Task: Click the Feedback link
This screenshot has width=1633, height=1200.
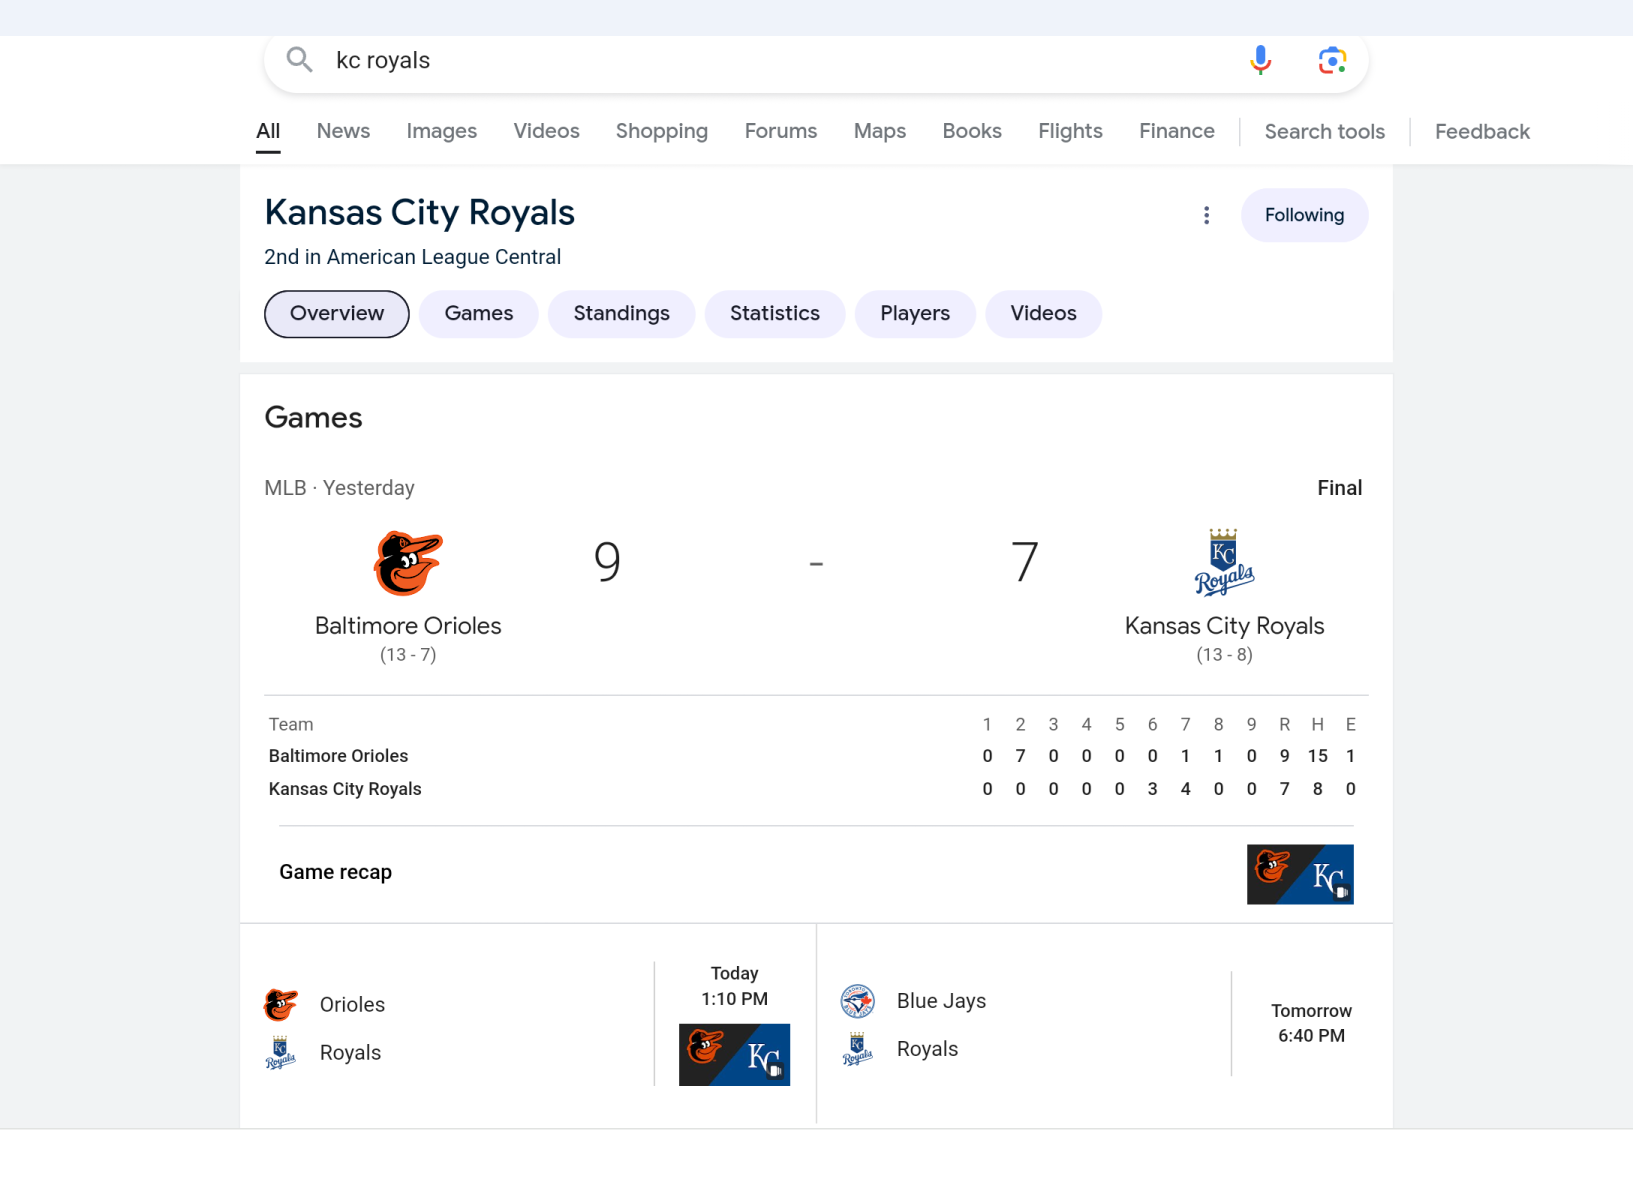Action: tap(1481, 132)
